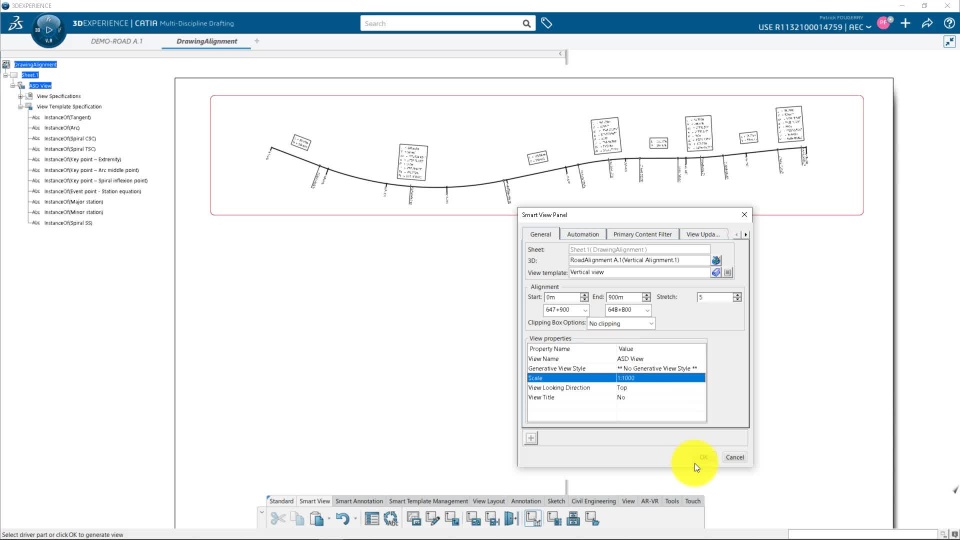Screen dimensions: 960x540
Task: Switch to the Automation tab
Action: coord(583,234)
